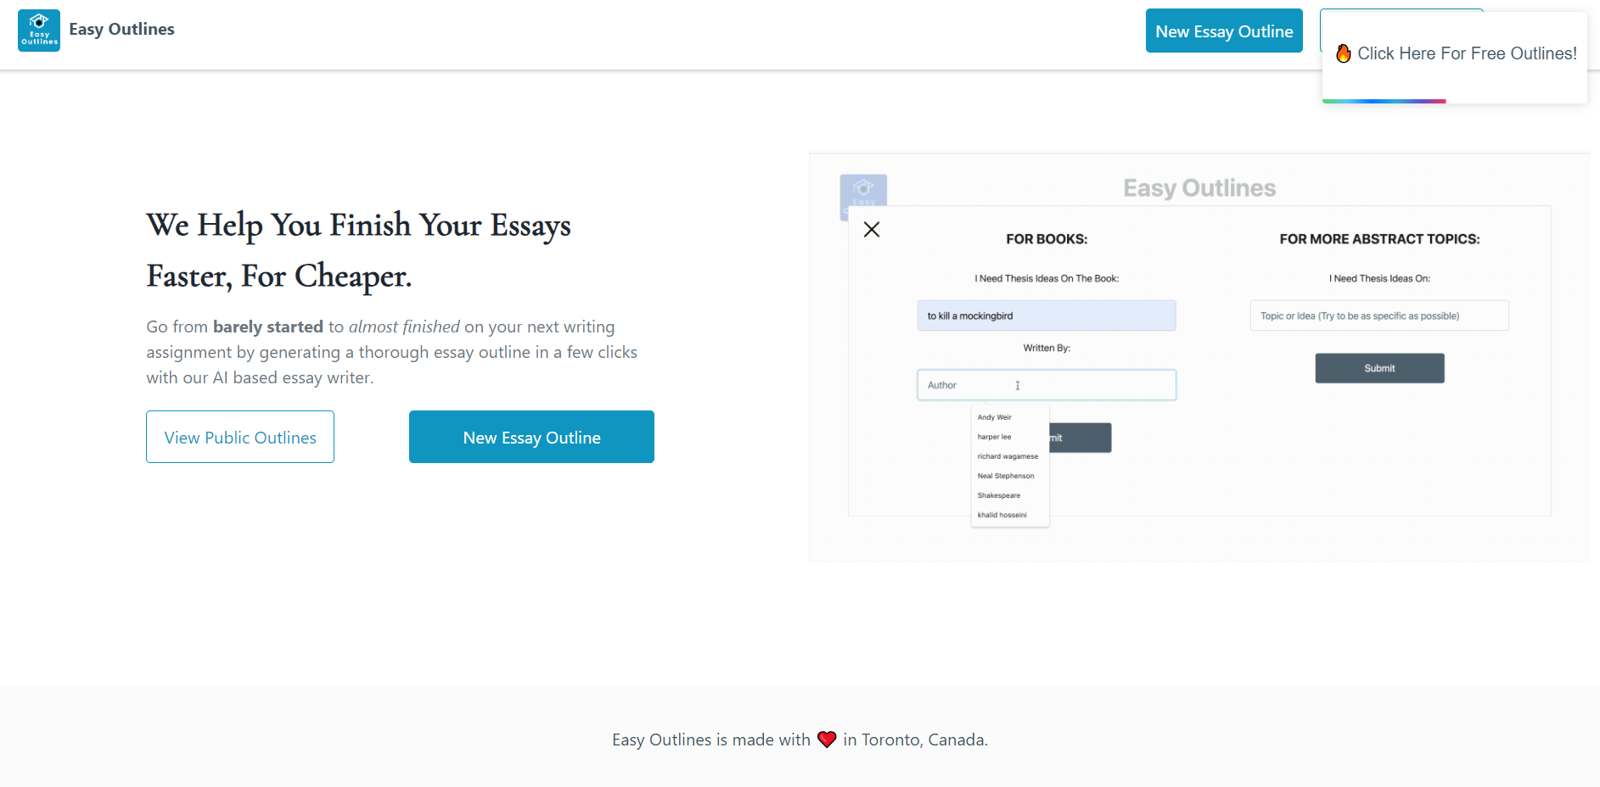
Task: Click the book title field 'to kill a mockingbird'
Action: [x=1046, y=316]
